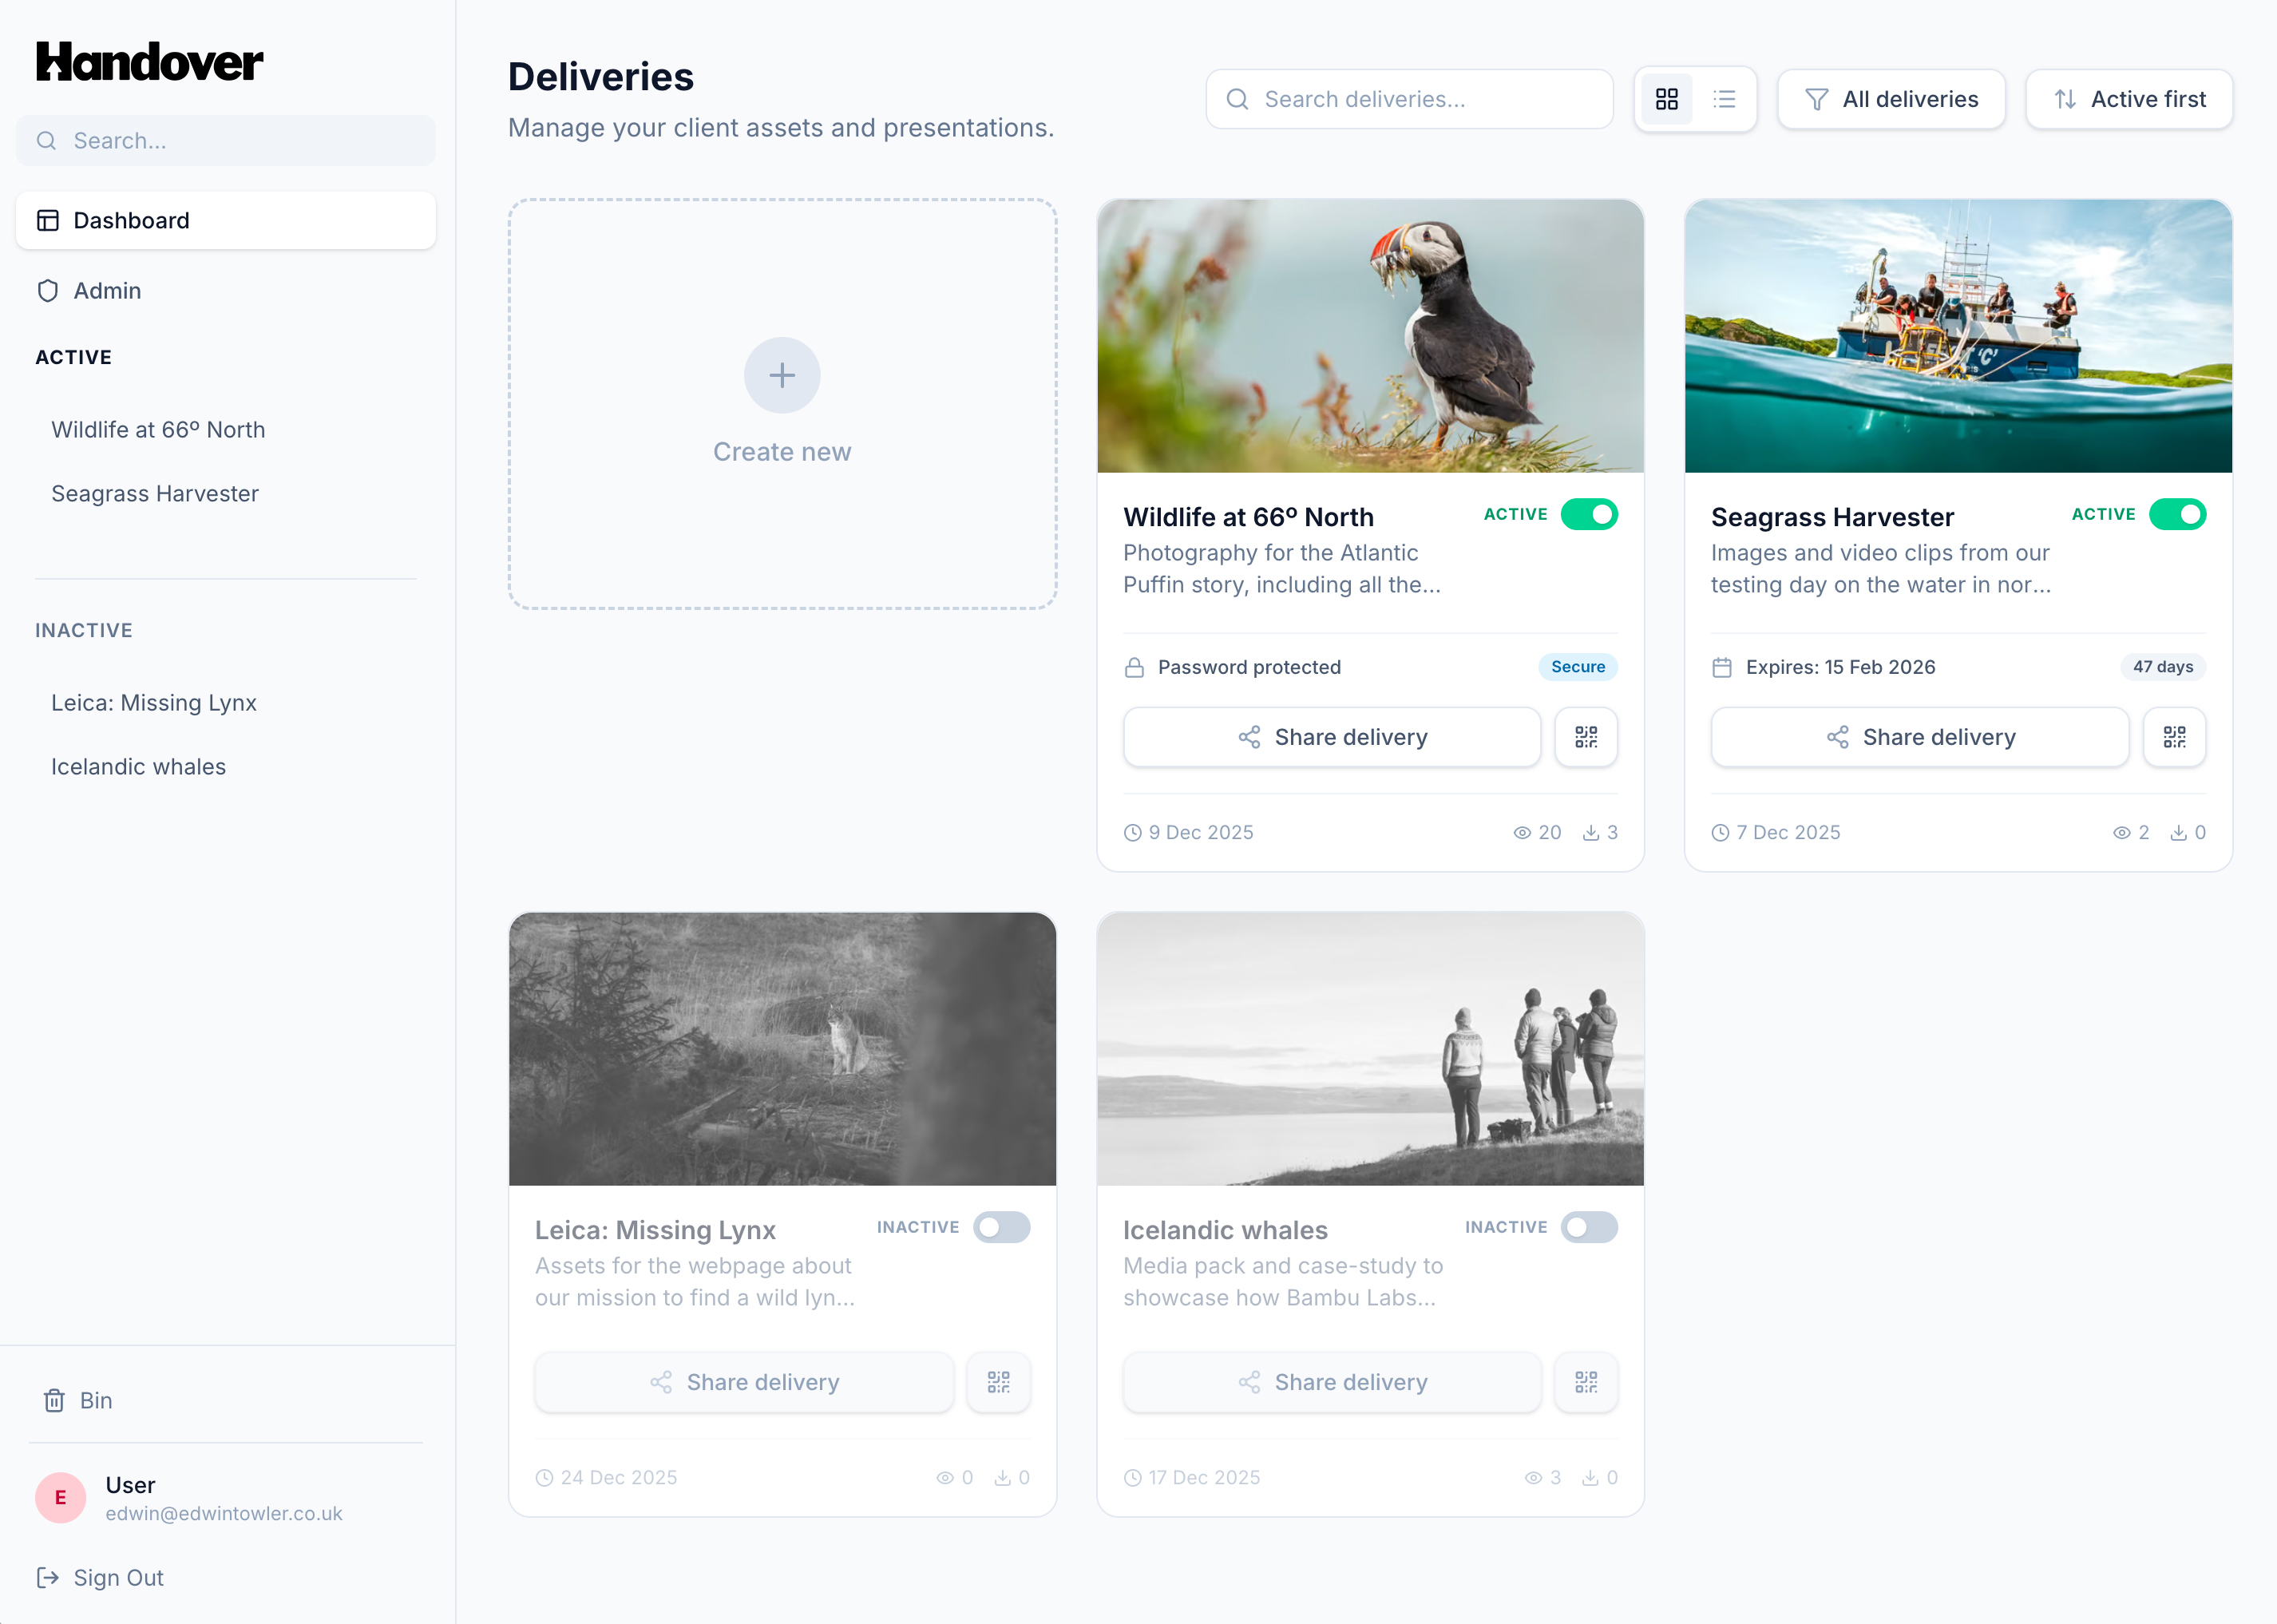This screenshot has width=2277, height=1624.
Task: Click the plus icon to create new delivery
Action: pos(782,375)
